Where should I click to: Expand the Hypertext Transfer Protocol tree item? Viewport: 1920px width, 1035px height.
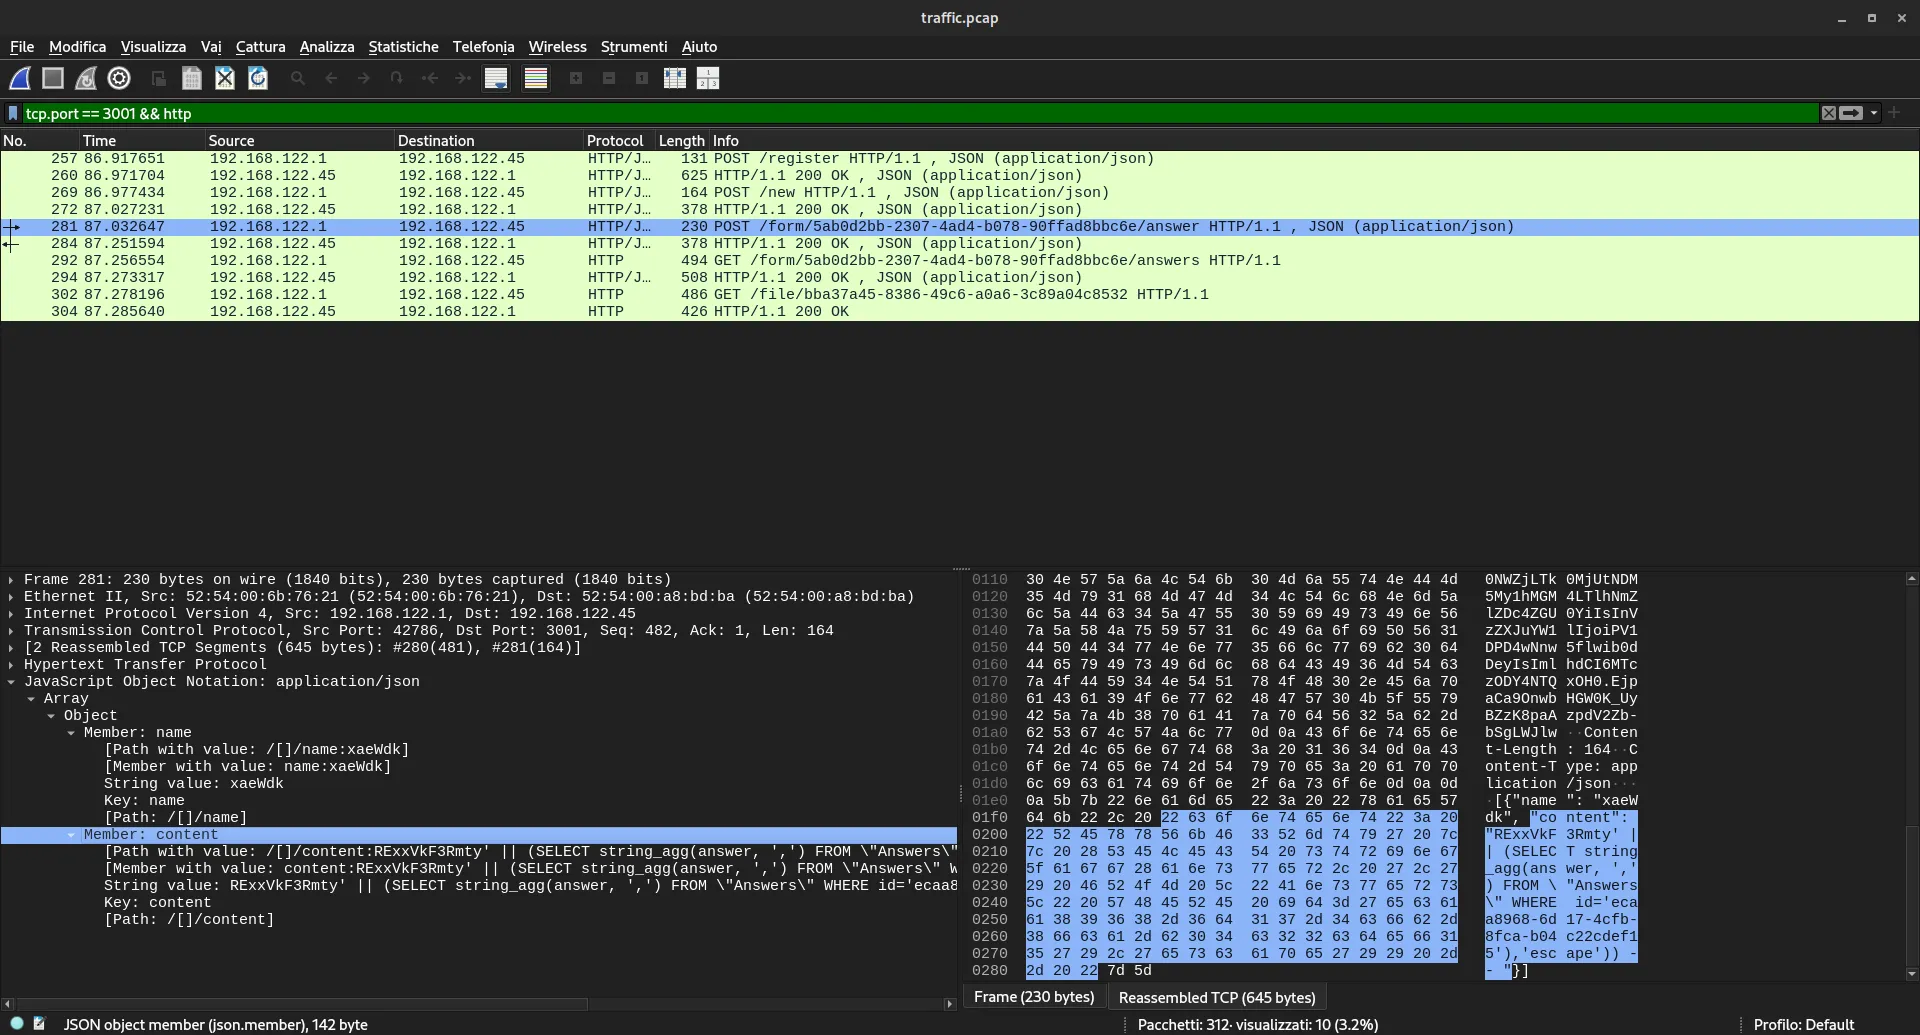point(10,664)
